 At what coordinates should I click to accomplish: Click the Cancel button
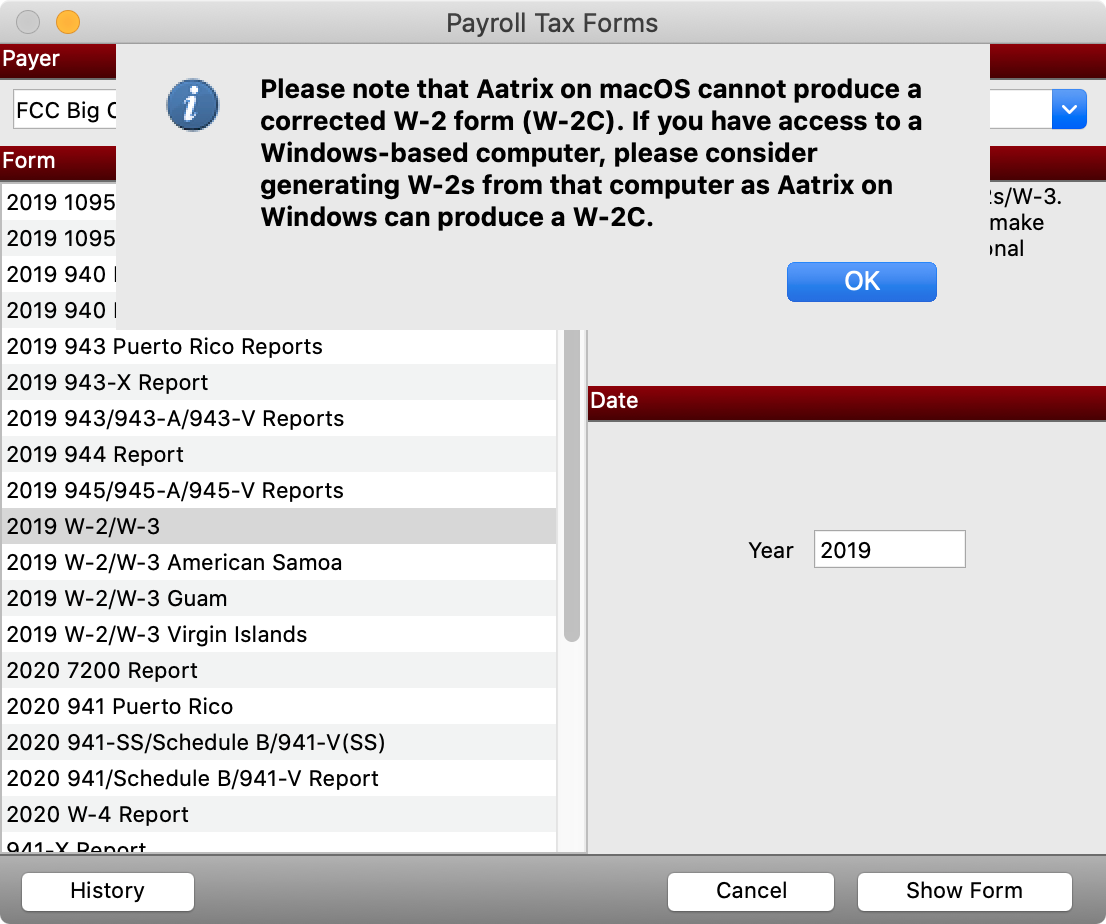point(750,890)
